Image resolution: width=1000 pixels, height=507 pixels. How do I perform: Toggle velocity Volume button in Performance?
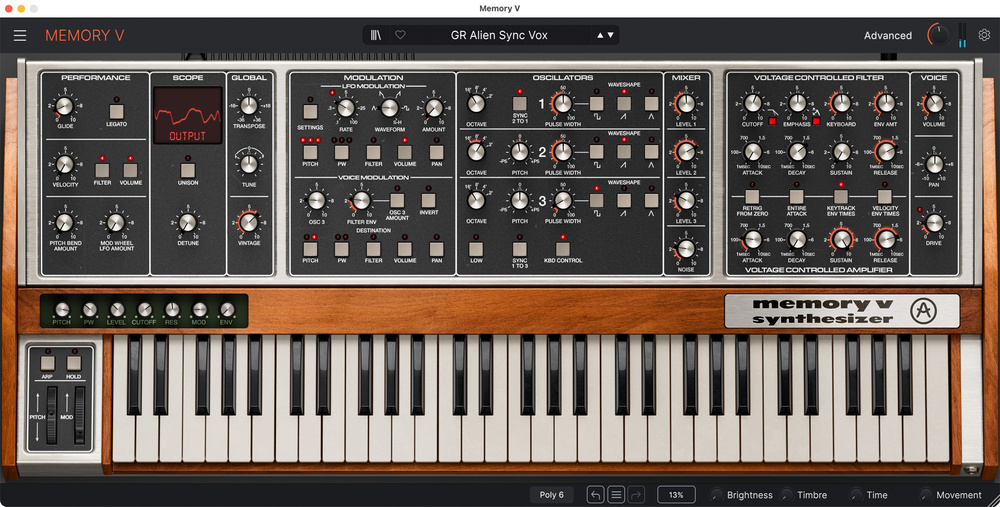[x=130, y=170]
